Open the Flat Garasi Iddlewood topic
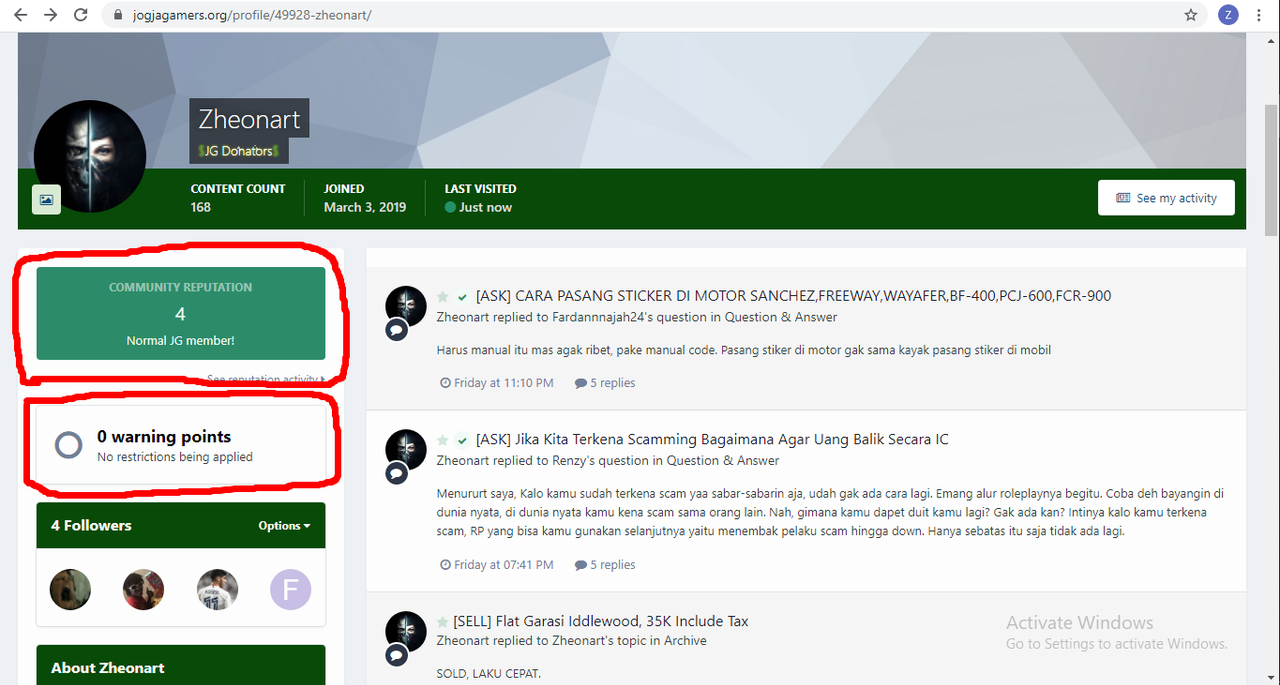1280x685 pixels. click(x=600, y=621)
